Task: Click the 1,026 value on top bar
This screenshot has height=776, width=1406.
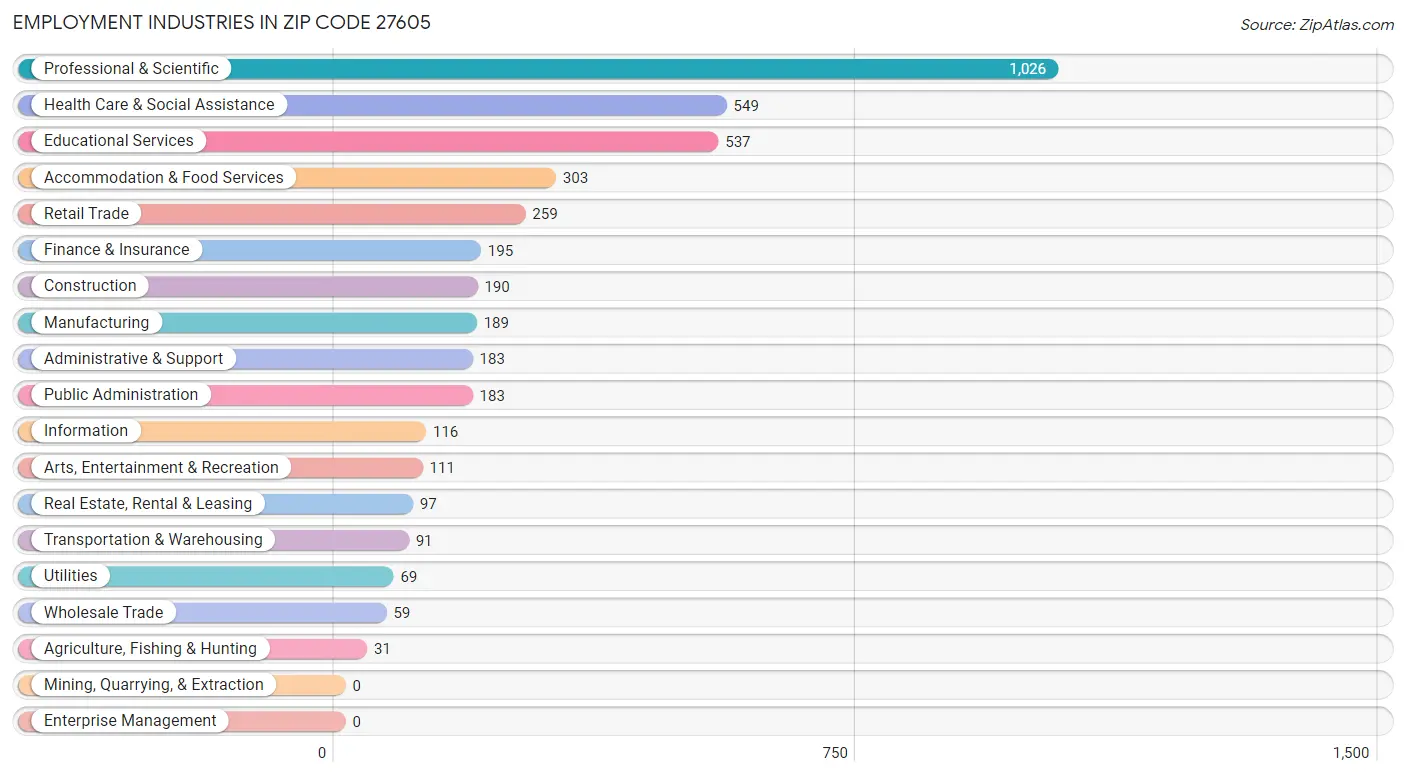Action: click(x=1027, y=69)
